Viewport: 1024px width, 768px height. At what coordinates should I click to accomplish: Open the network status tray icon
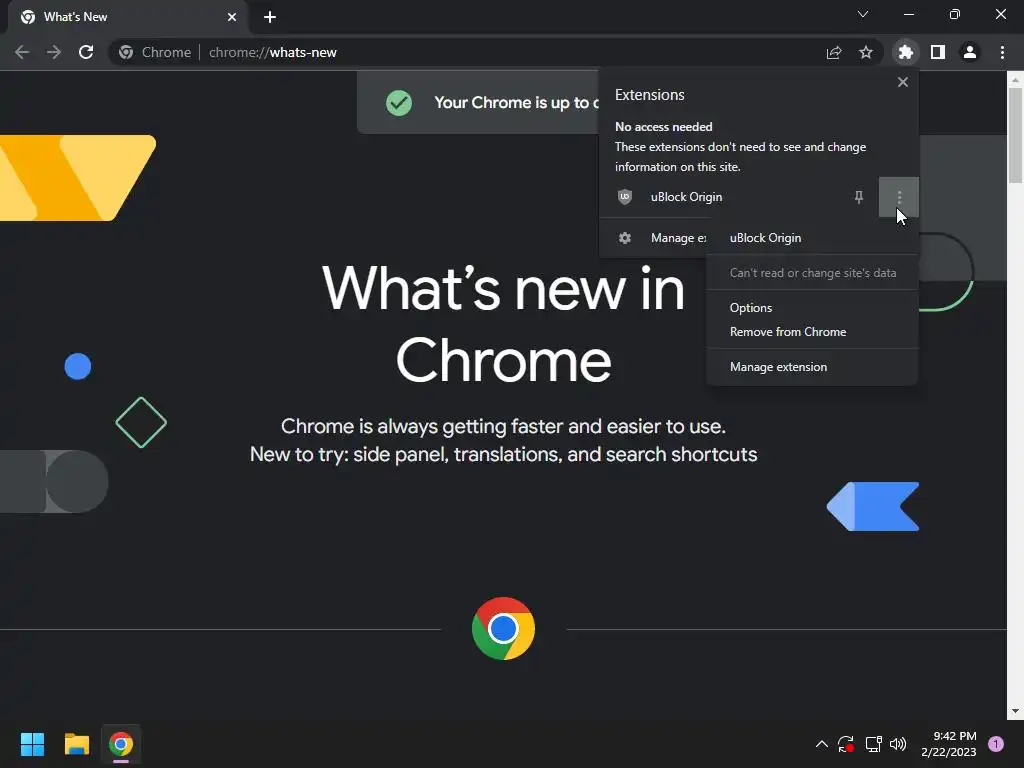tap(873, 744)
